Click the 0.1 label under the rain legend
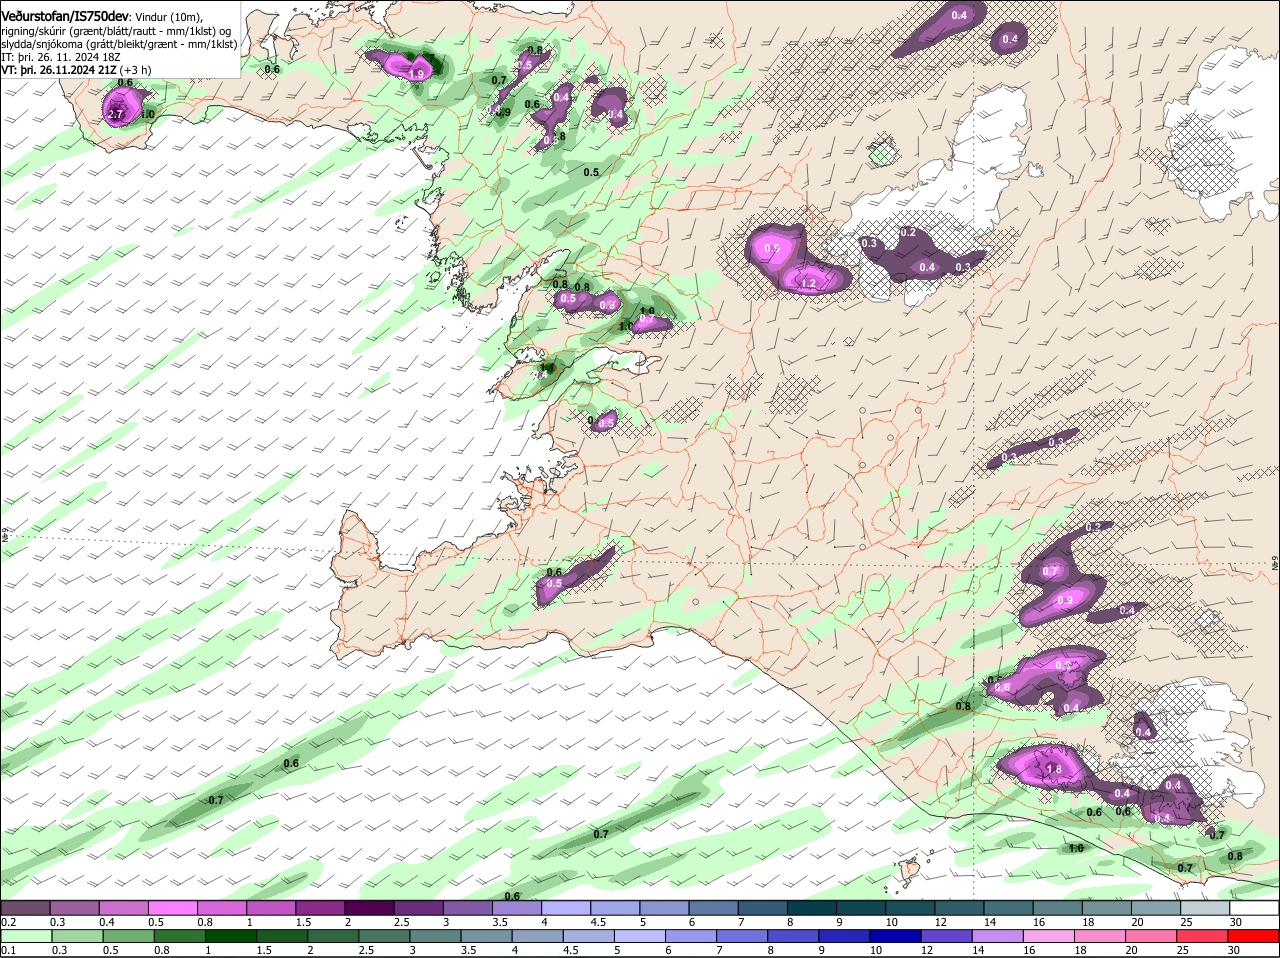Viewport: 1280px width, 958px height. (8, 950)
